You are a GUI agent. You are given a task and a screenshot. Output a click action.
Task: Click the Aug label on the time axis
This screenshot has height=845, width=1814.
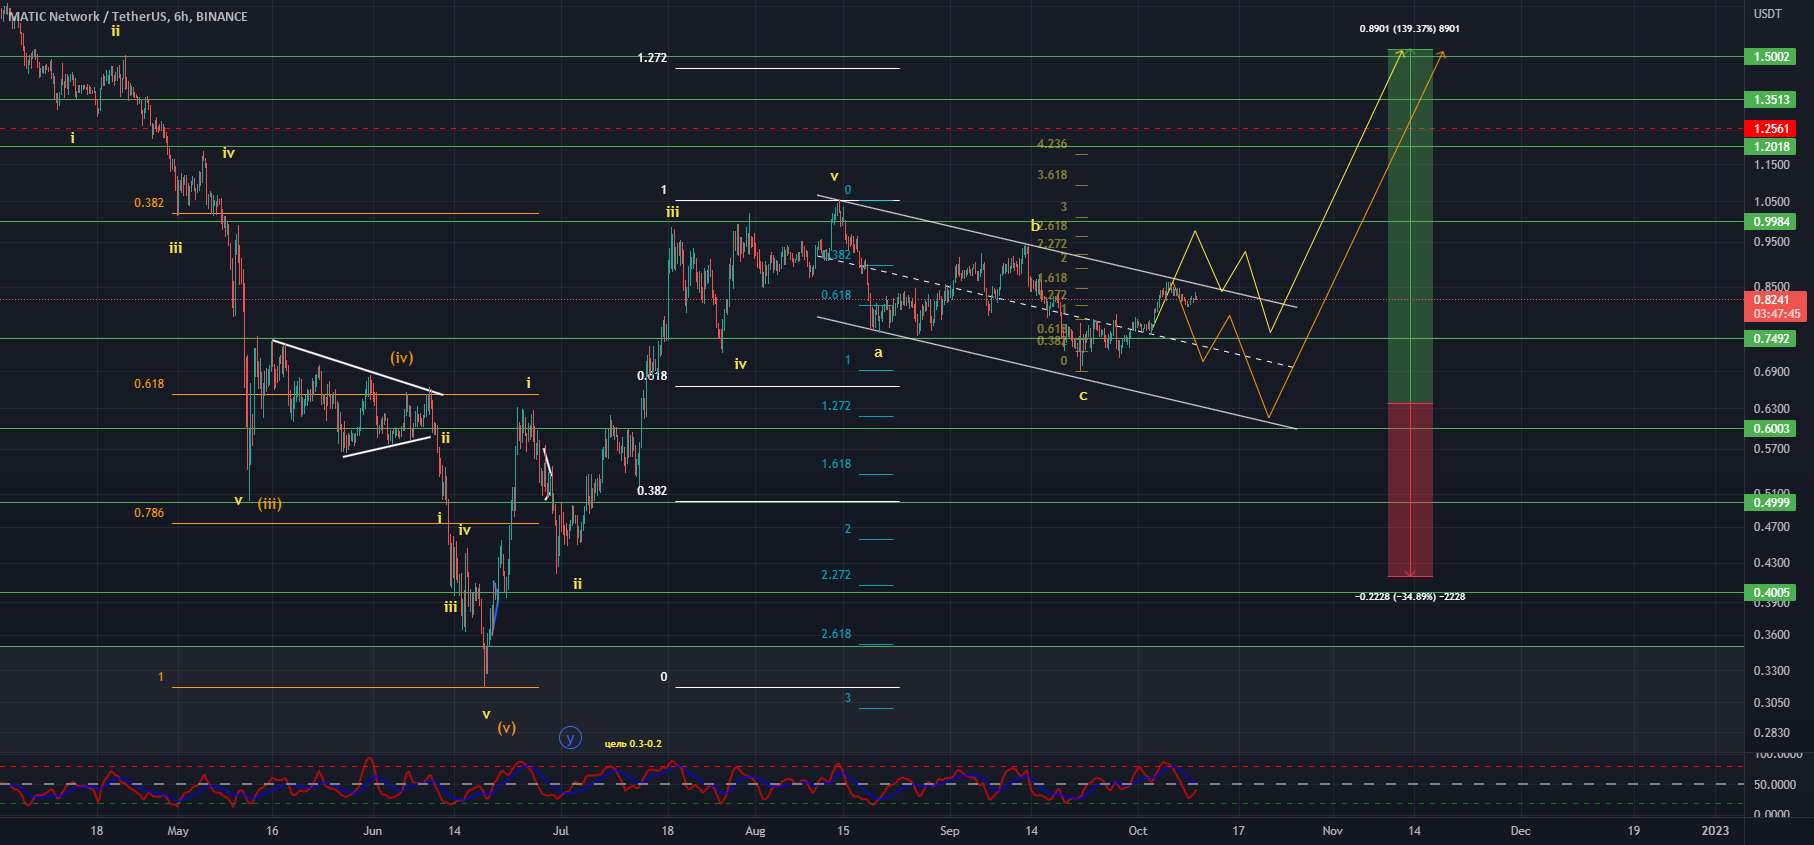(755, 831)
